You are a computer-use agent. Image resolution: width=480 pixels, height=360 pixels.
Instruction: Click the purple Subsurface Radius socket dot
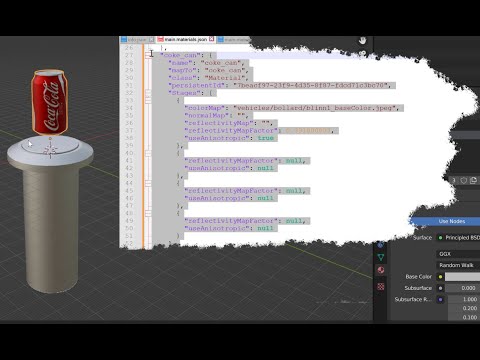440,299
